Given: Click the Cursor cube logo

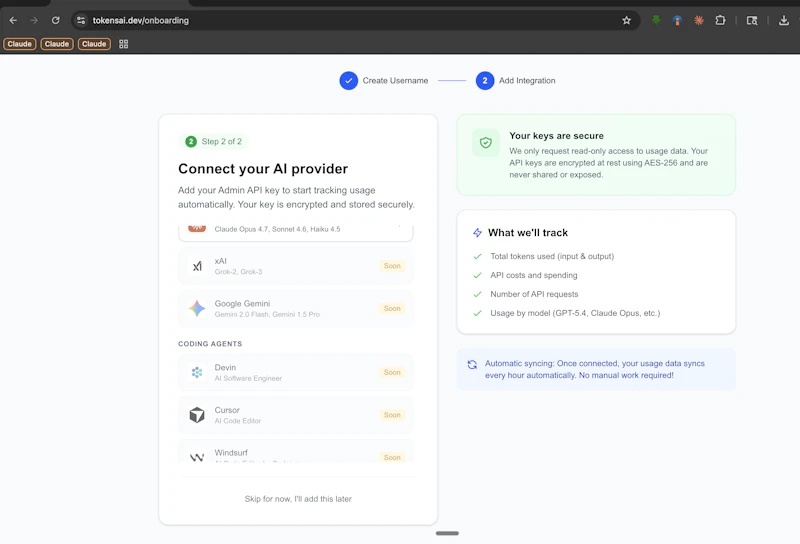Looking at the screenshot, I should [x=197, y=415].
